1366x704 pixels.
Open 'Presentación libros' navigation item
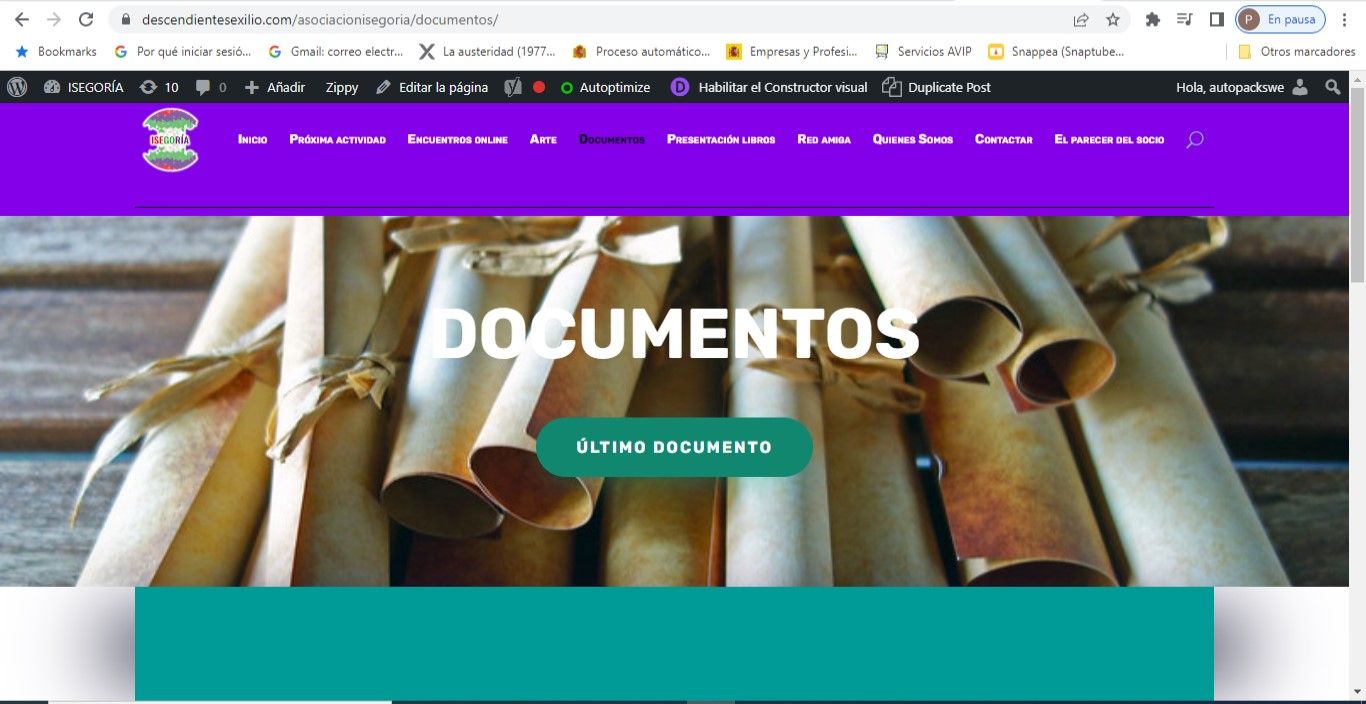tap(721, 139)
